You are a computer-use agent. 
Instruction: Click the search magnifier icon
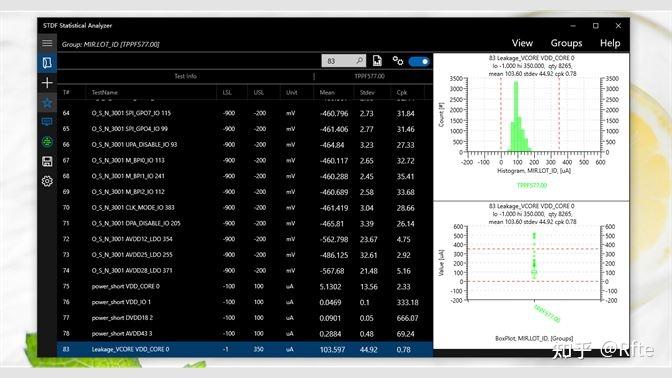coord(360,61)
